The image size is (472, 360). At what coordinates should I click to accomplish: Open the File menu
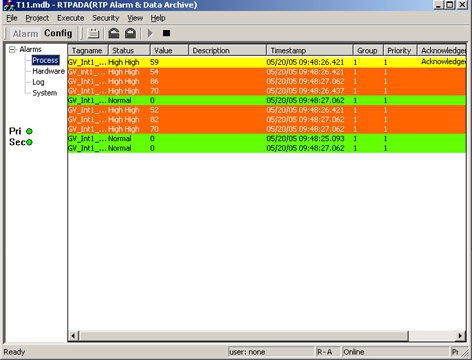point(12,18)
